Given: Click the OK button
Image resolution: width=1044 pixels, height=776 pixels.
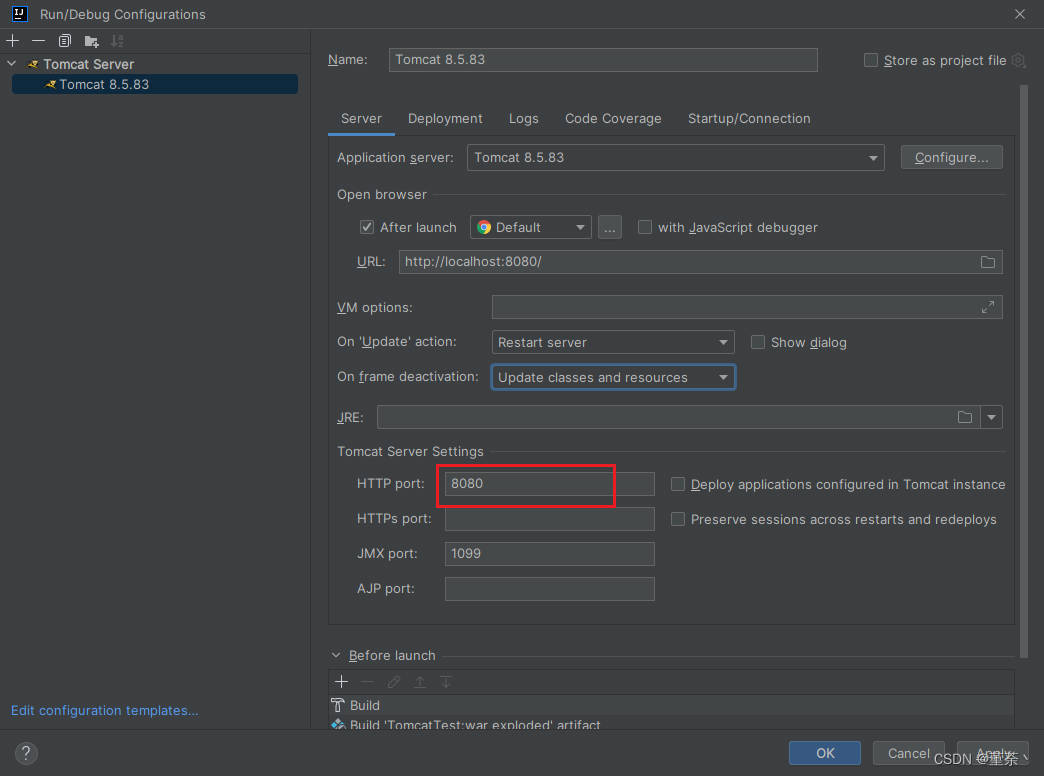Looking at the screenshot, I should 825,753.
